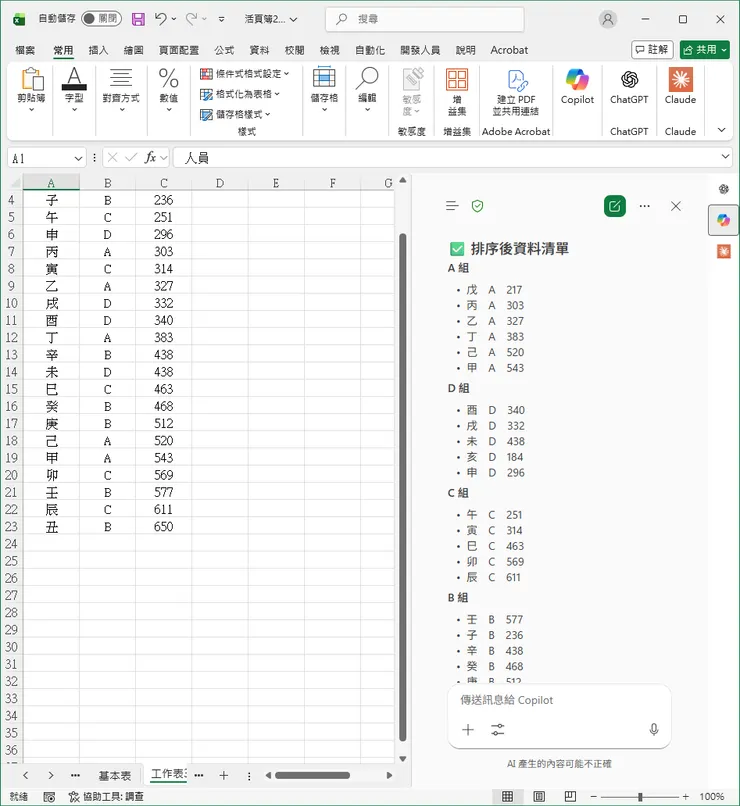The height and width of the screenshot is (806, 740).
Task: Click the insert function fx icon
Action: coord(150,158)
